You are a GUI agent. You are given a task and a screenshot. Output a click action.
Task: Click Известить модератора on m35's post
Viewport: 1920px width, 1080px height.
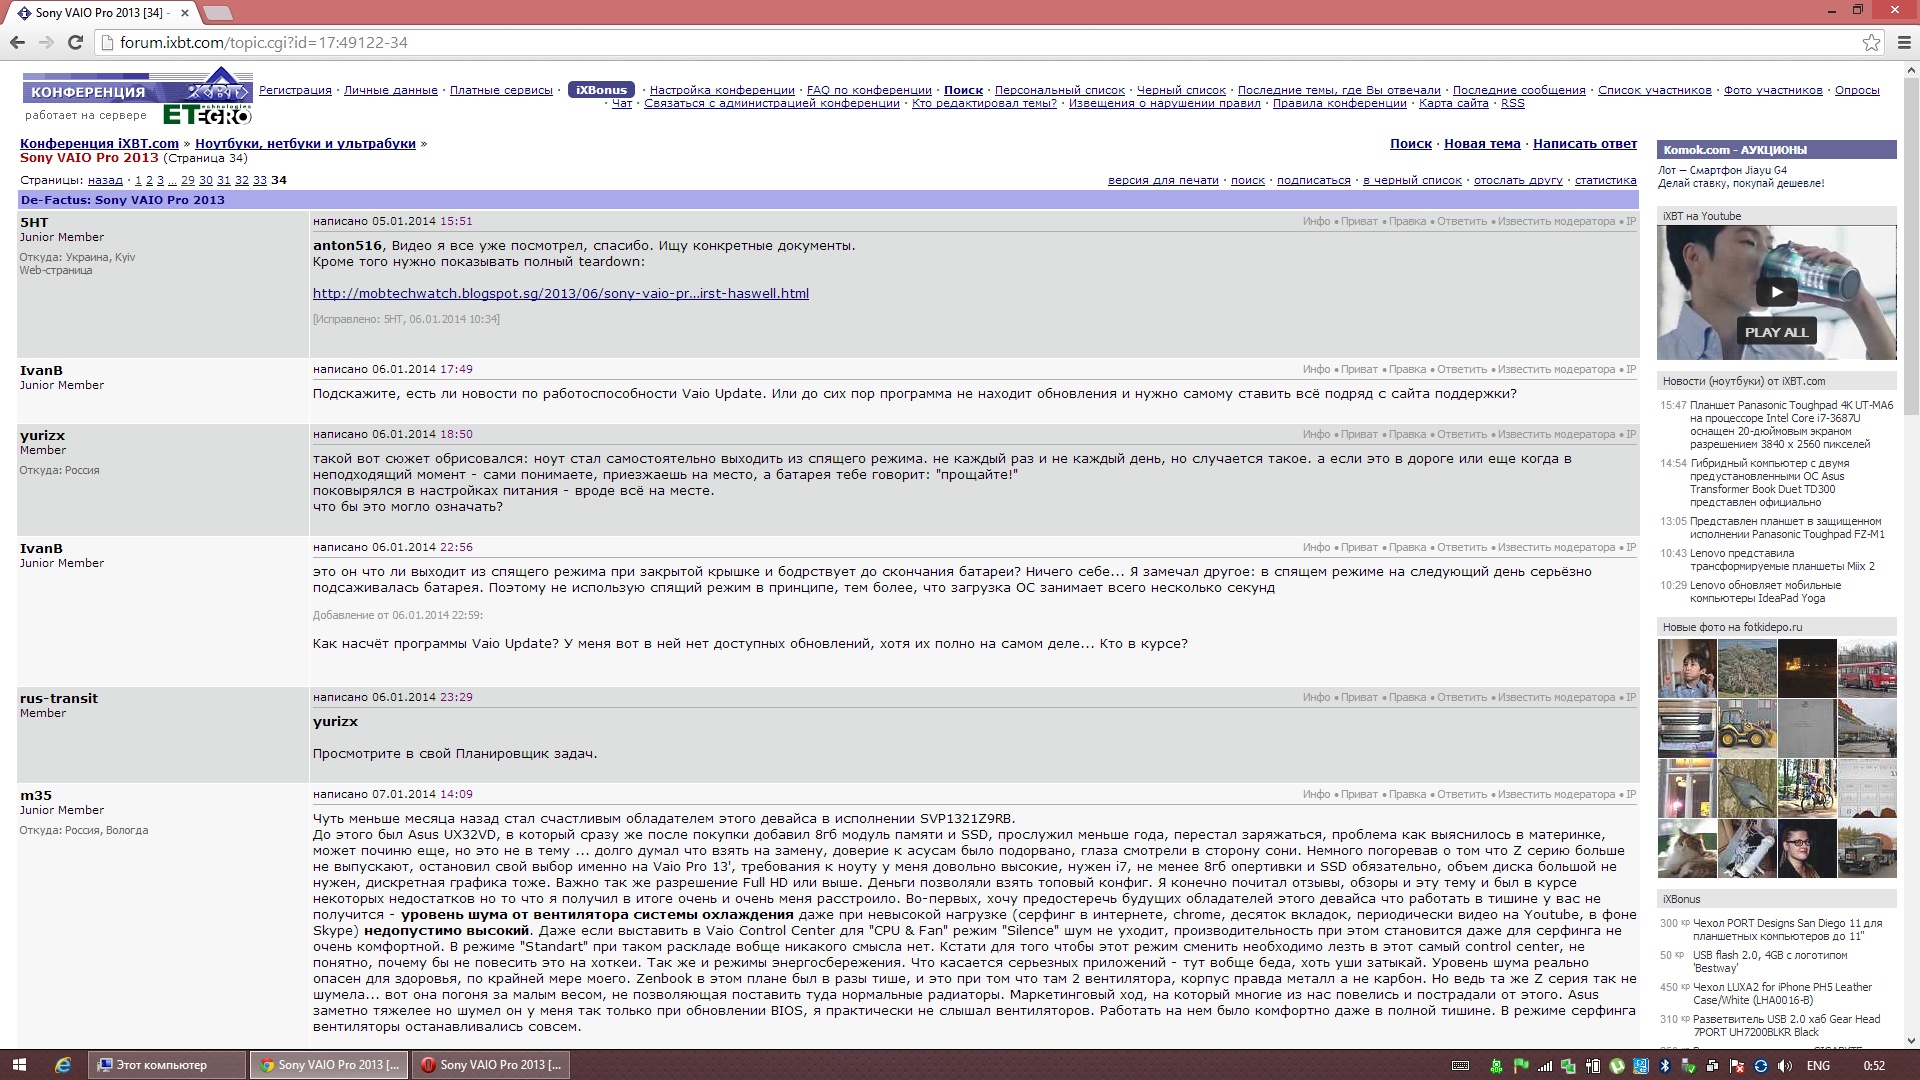pos(1556,794)
